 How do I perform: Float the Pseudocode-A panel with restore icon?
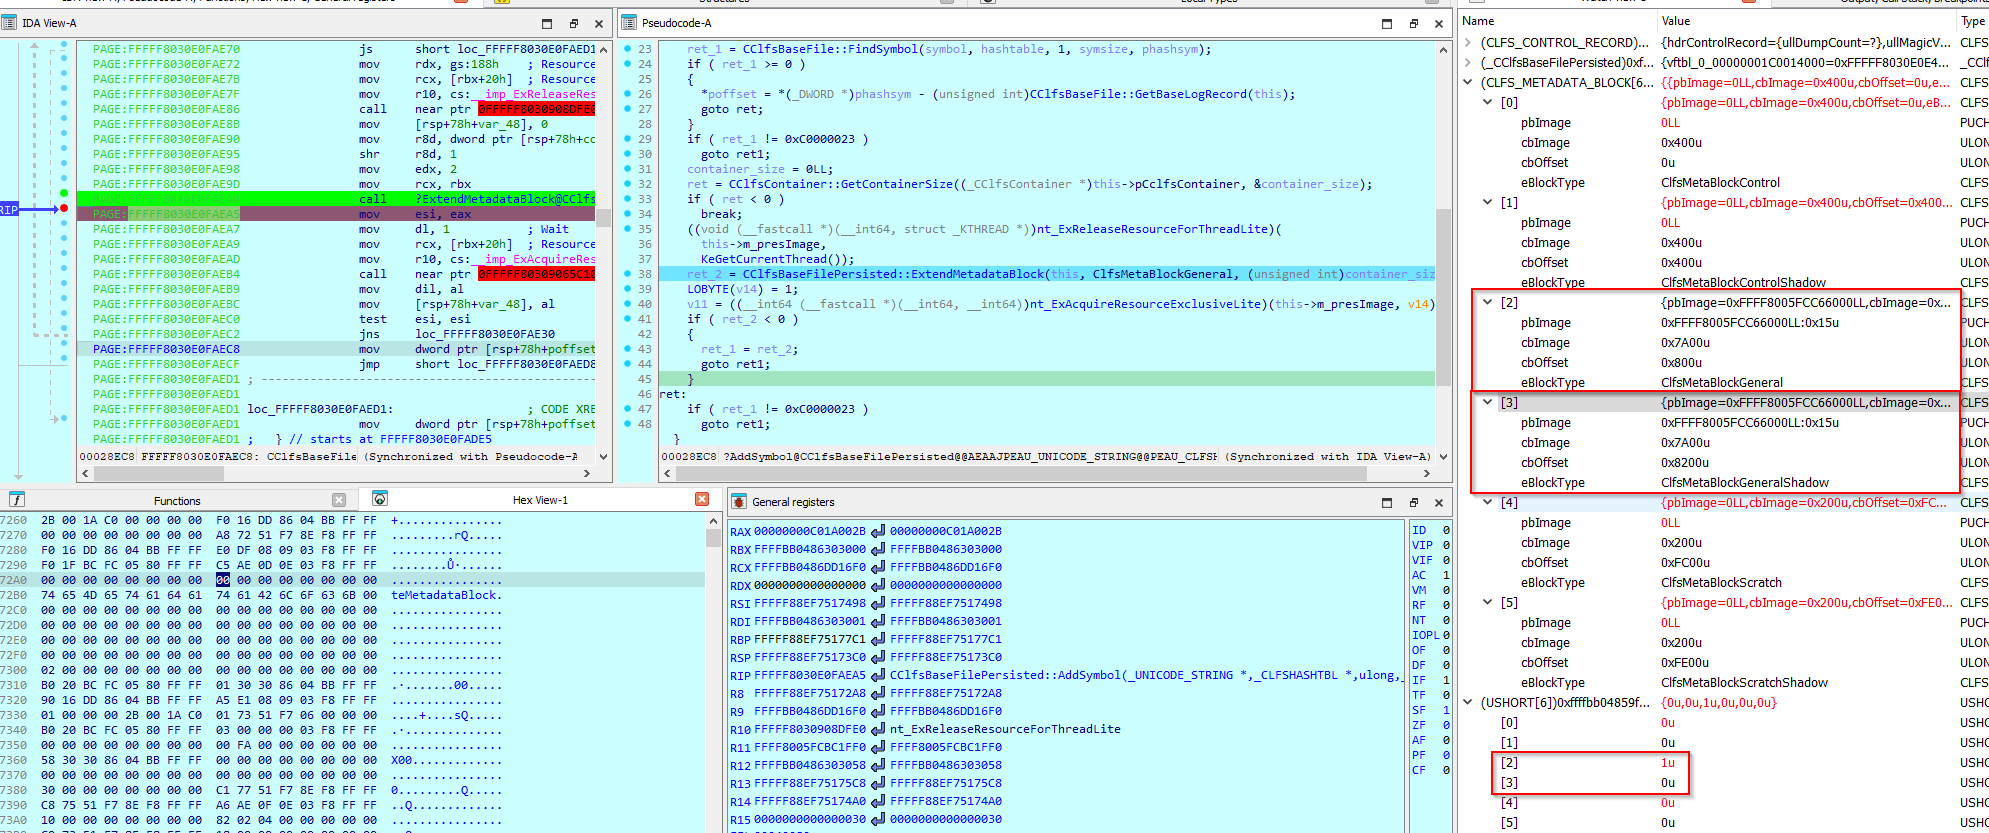click(x=1413, y=23)
